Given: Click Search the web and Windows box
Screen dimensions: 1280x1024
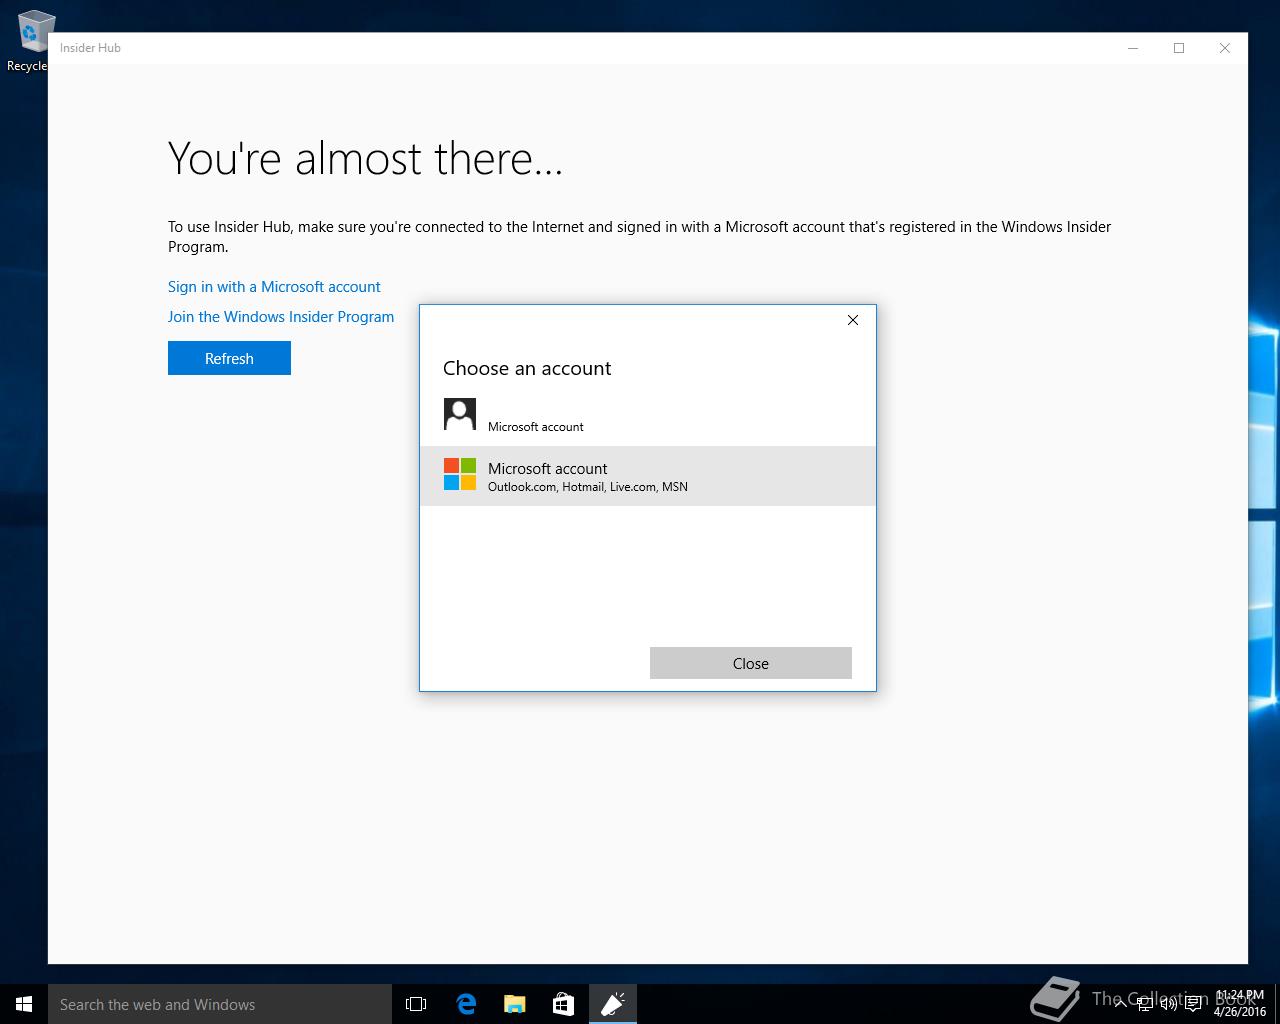Looking at the screenshot, I should click(220, 1004).
